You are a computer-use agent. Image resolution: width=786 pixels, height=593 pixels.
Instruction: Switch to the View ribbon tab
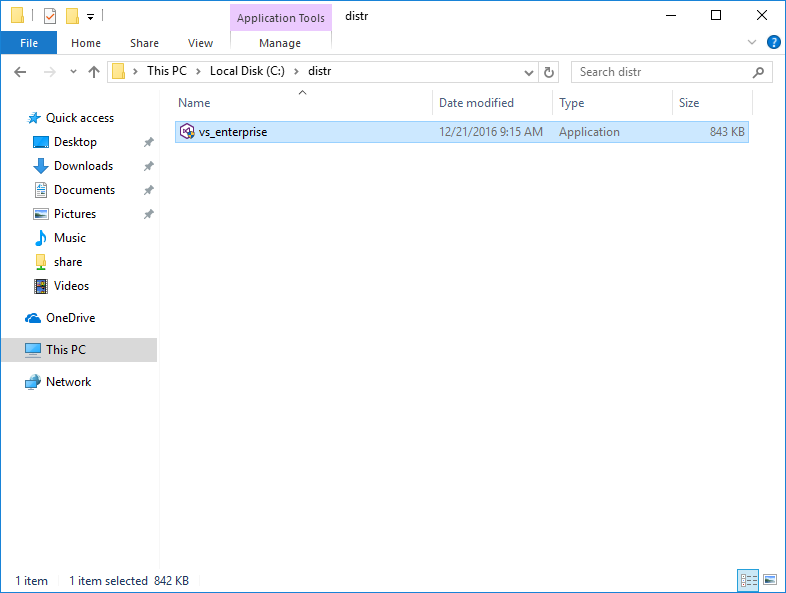pos(200,43)
